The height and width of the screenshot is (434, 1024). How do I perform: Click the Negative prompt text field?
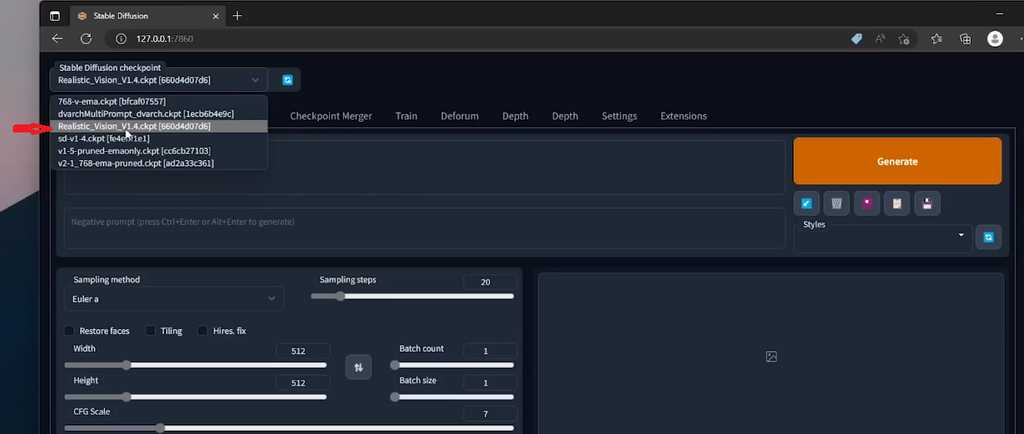424,228
